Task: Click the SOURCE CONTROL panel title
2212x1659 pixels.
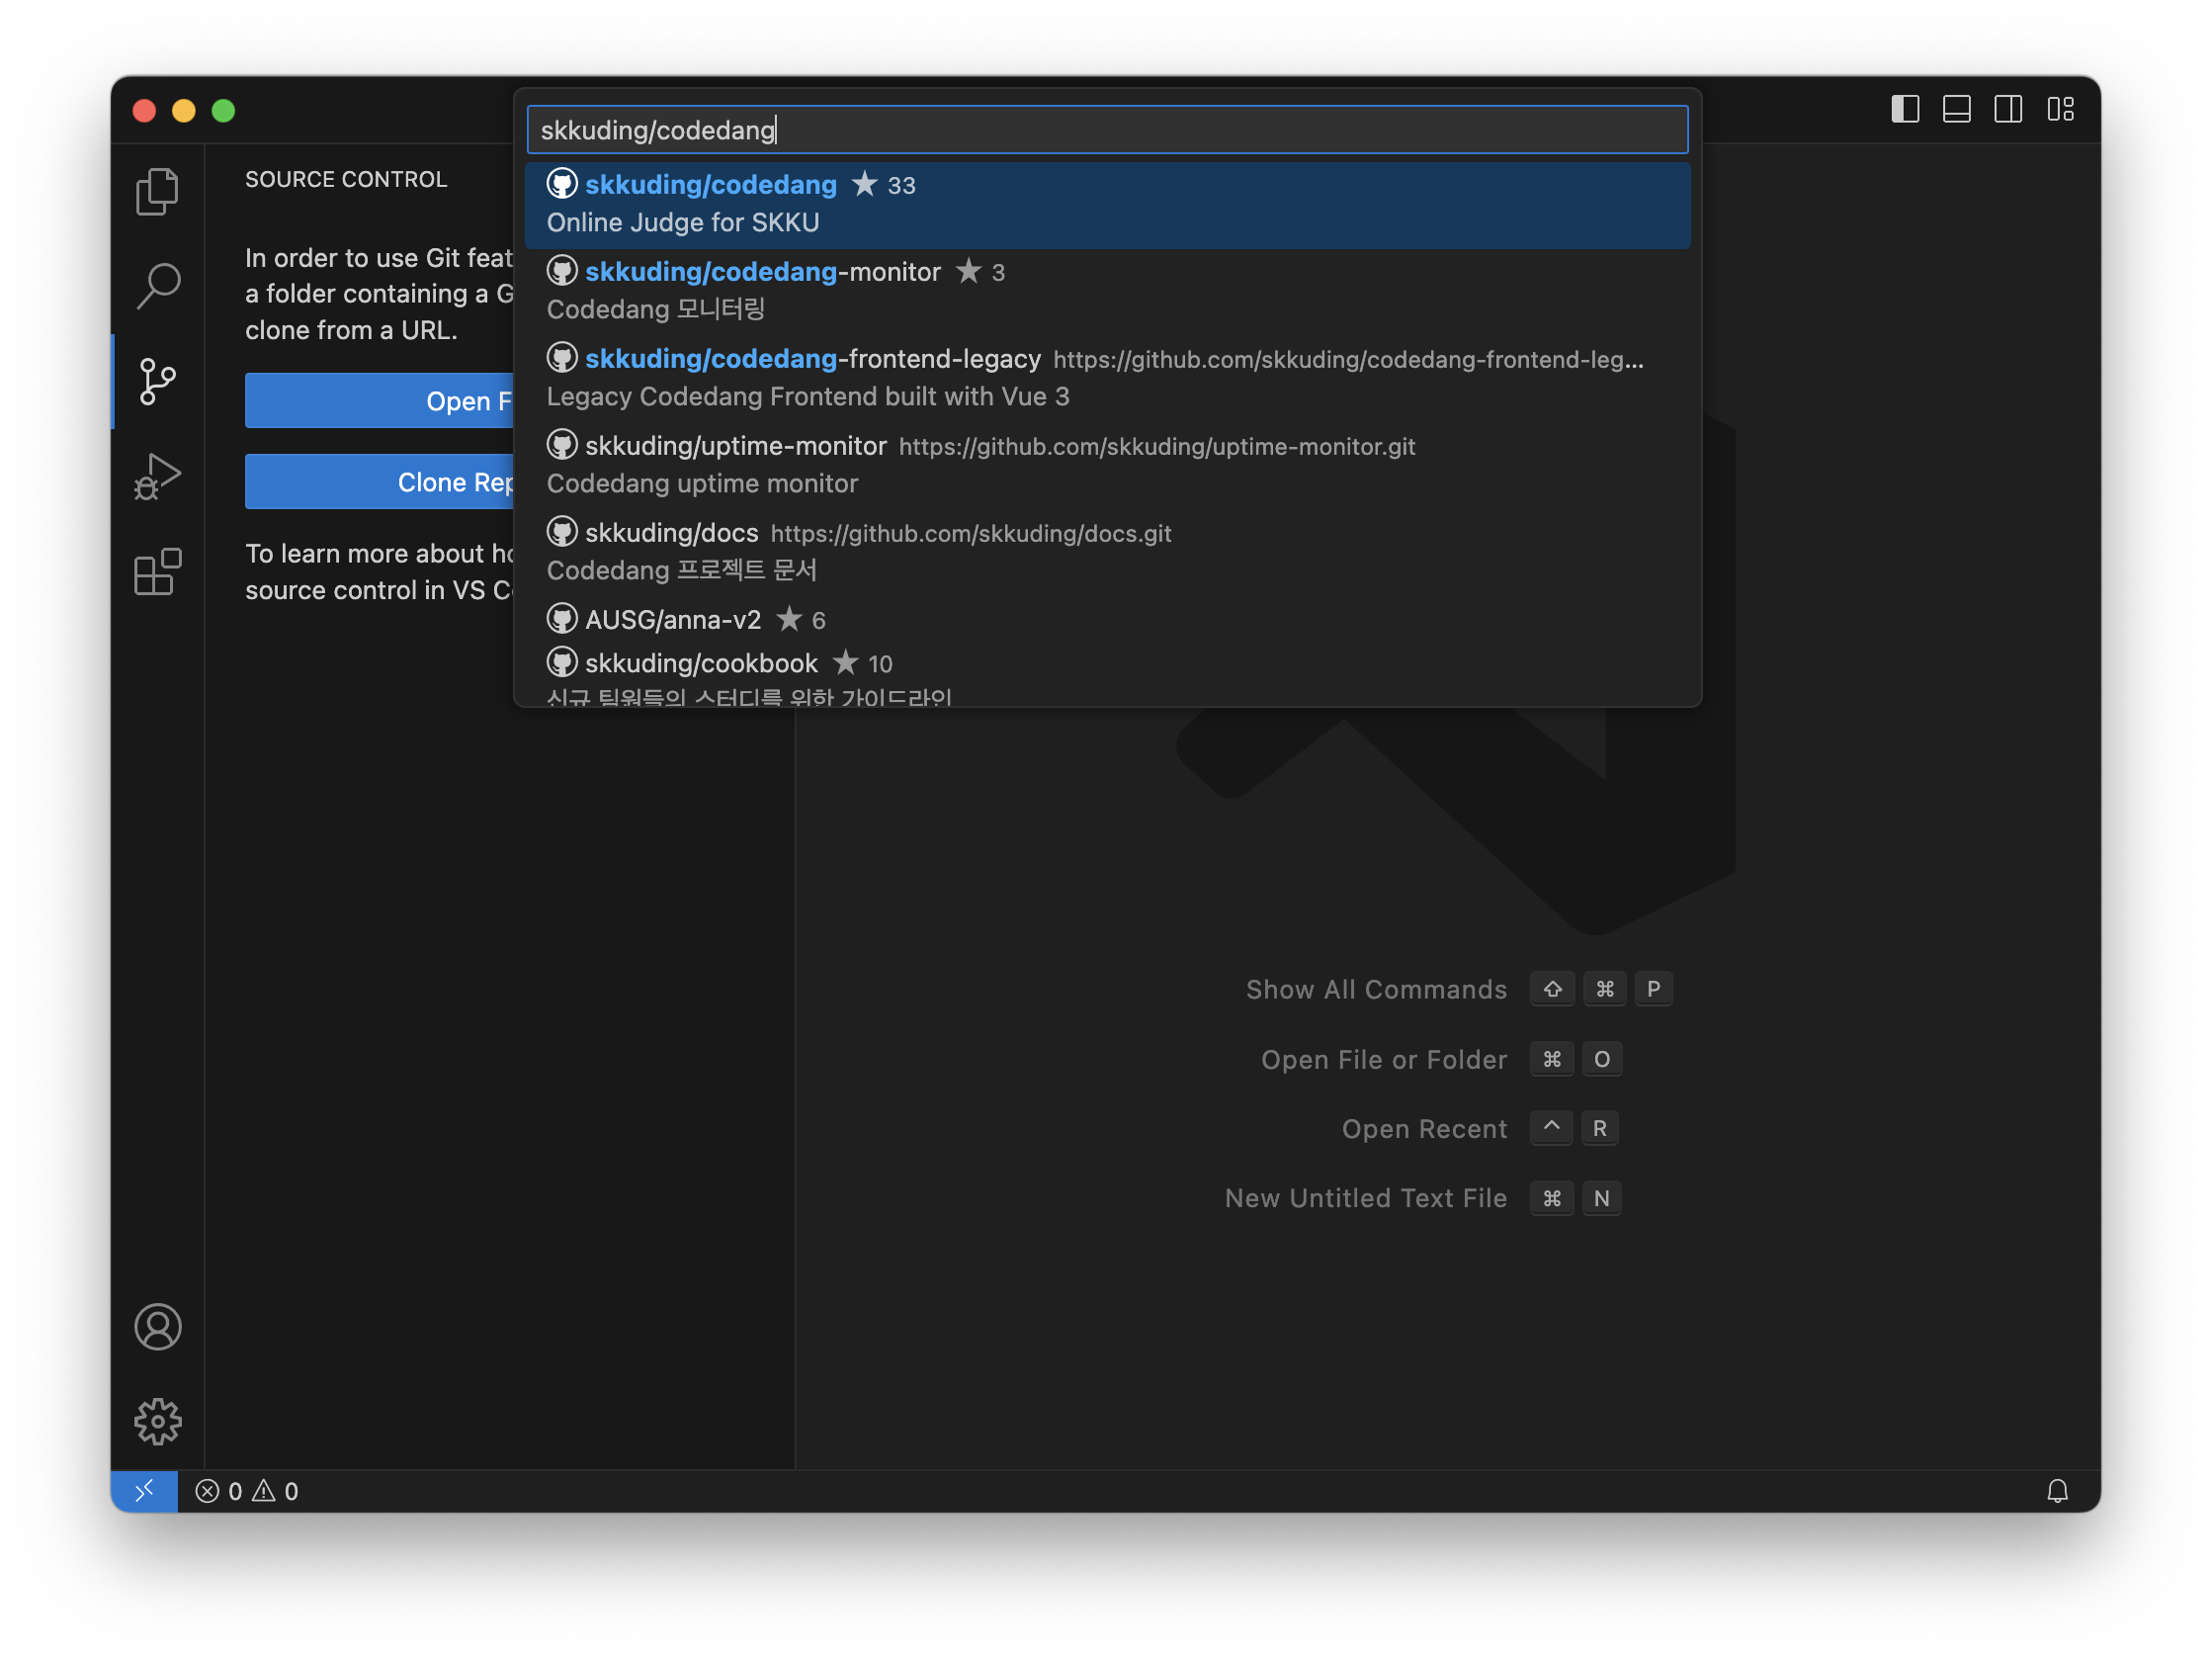Action: pyautogui.click(x=346, y=179)
